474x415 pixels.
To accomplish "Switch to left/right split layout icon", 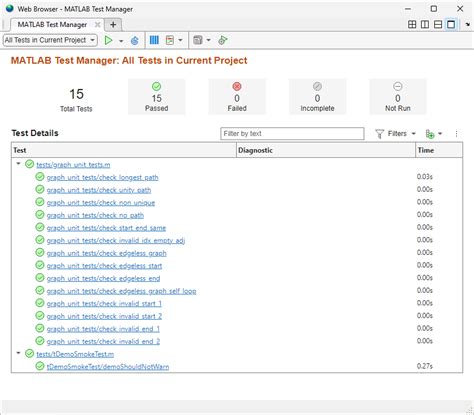I will [x=425, y=24].
